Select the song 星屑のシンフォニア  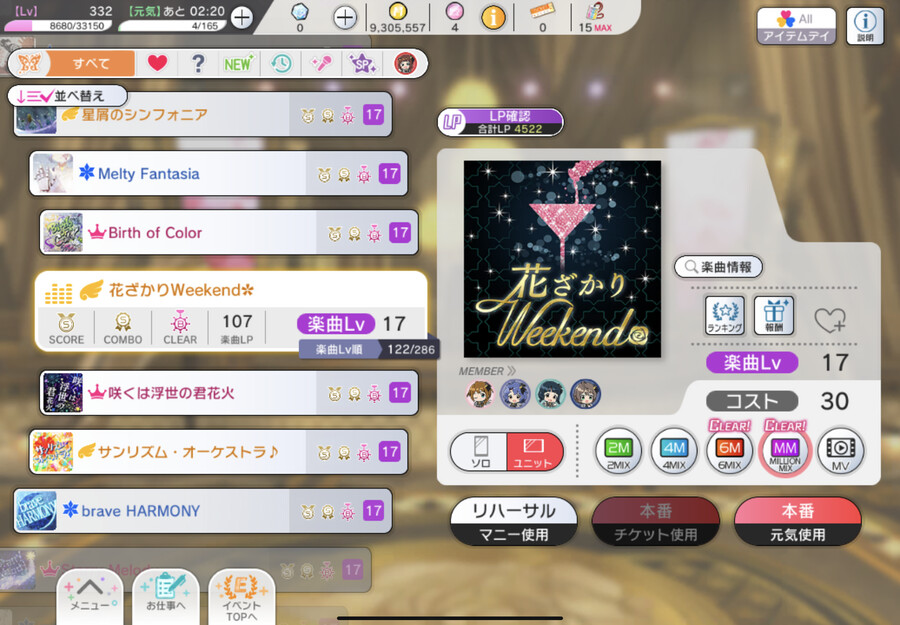pos(203,115)
